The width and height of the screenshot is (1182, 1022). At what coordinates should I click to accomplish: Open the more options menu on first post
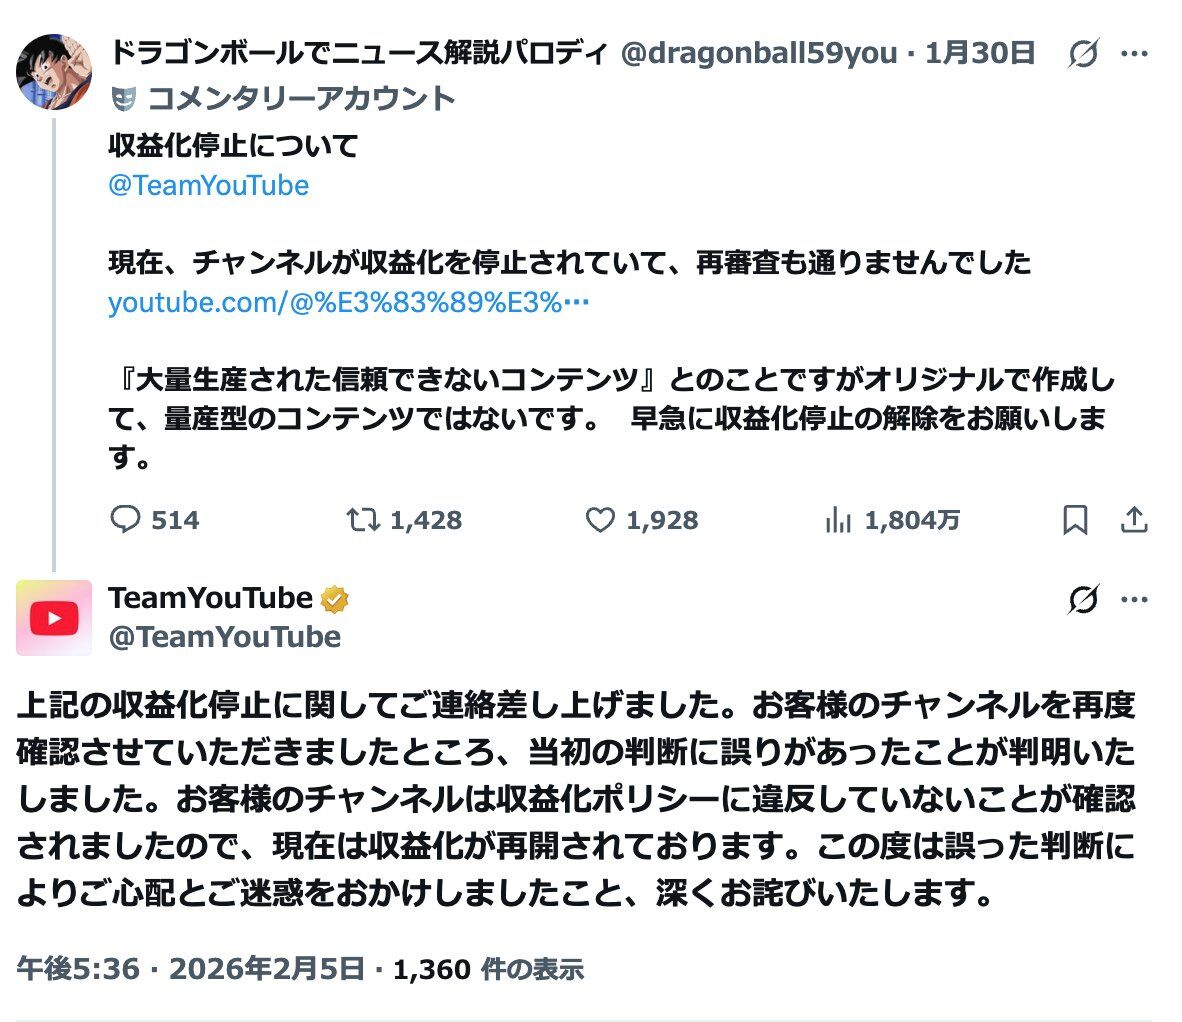pyautogui.click(x=1134, y=54)
